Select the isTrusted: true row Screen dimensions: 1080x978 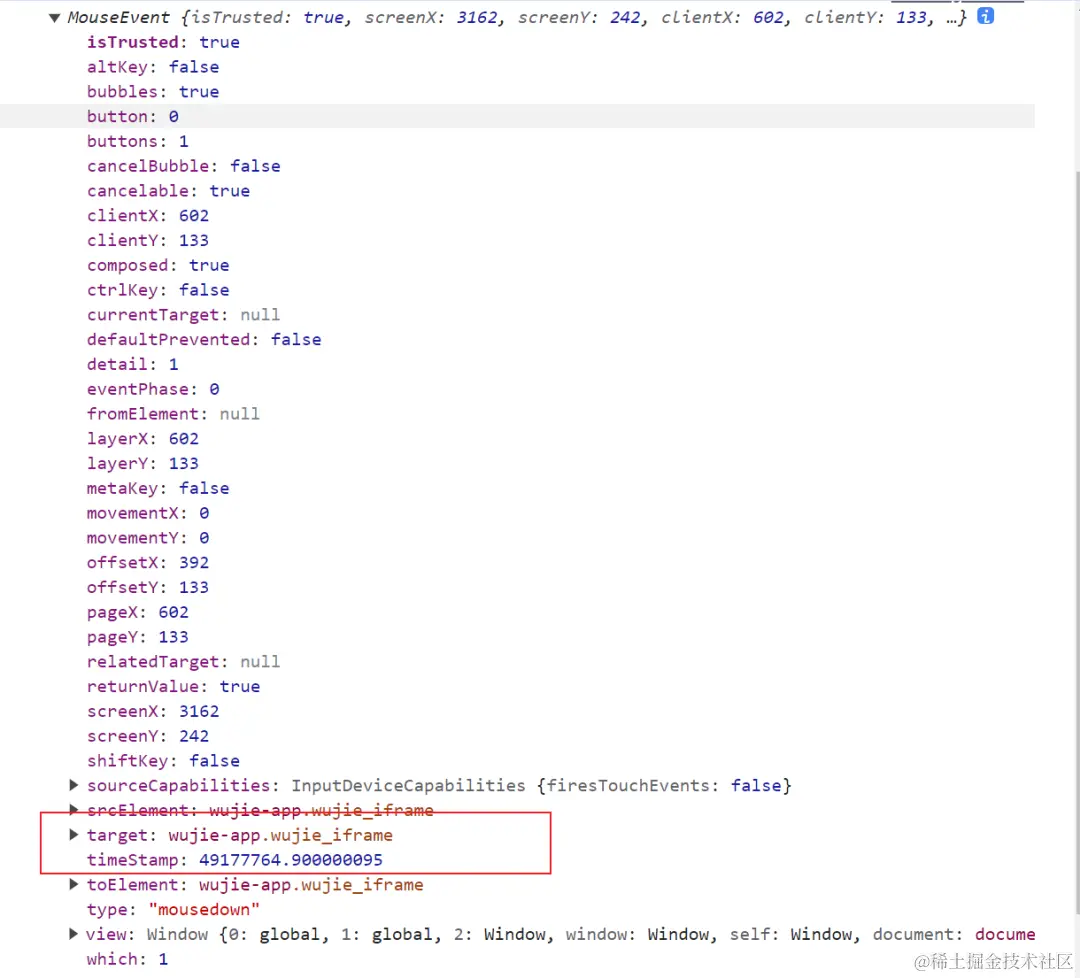coord(163,42)
